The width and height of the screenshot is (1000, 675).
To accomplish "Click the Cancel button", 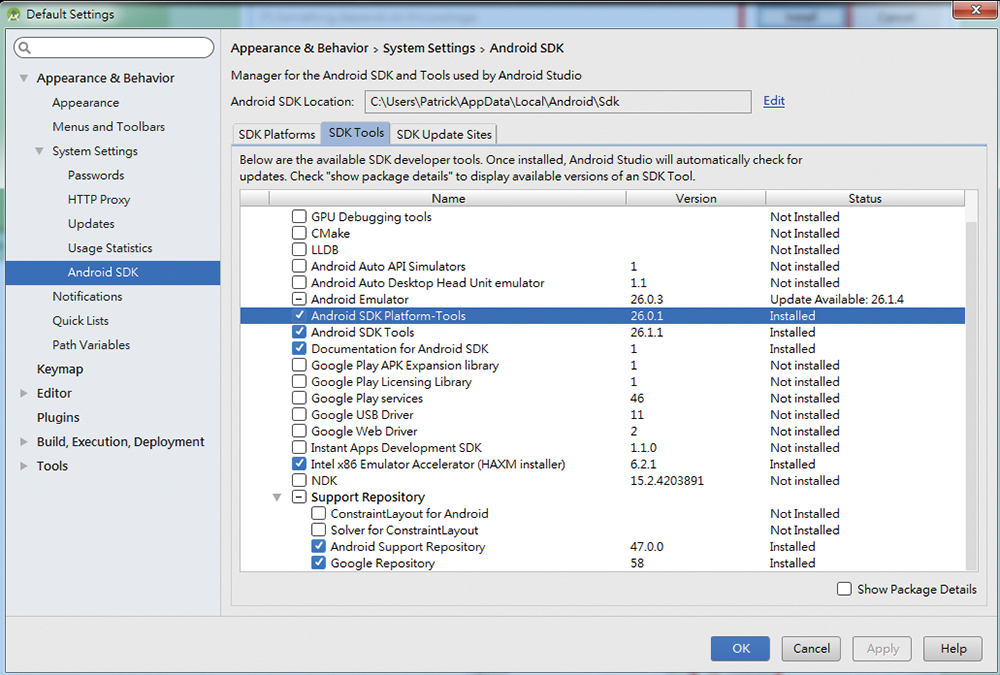I will tap(811, 648).
